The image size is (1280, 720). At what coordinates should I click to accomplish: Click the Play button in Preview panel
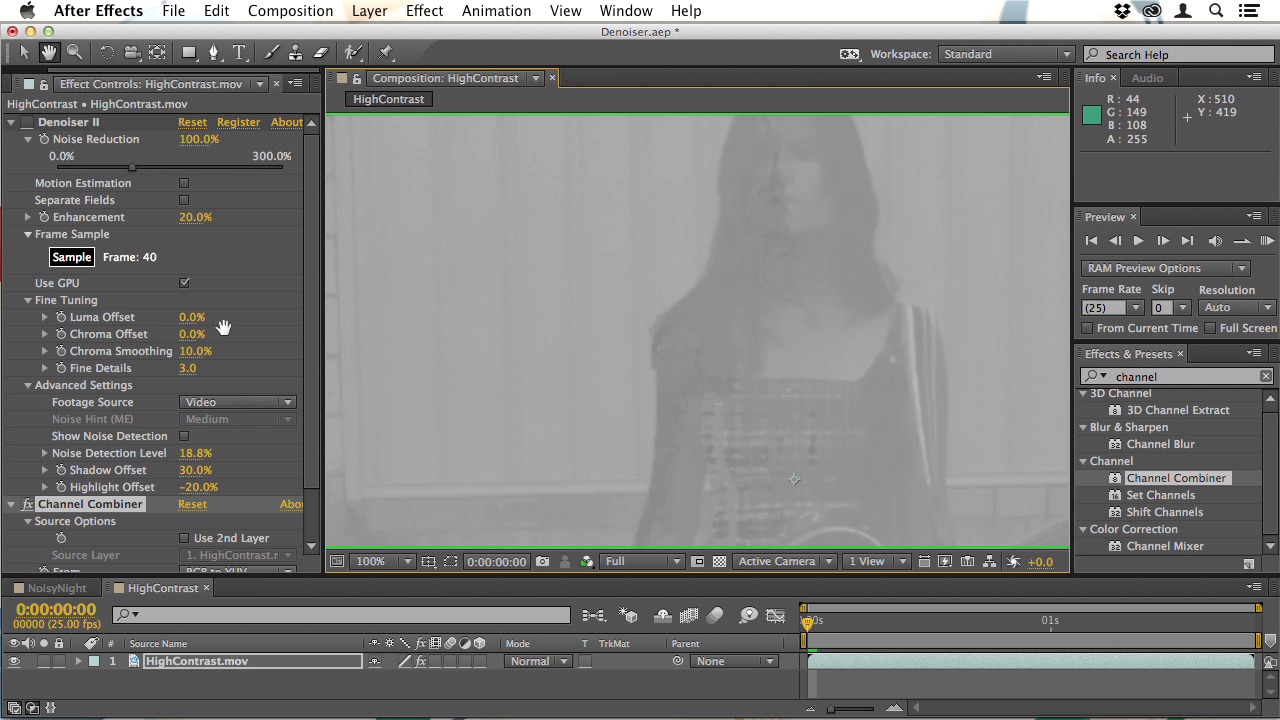pos(1138,241)
